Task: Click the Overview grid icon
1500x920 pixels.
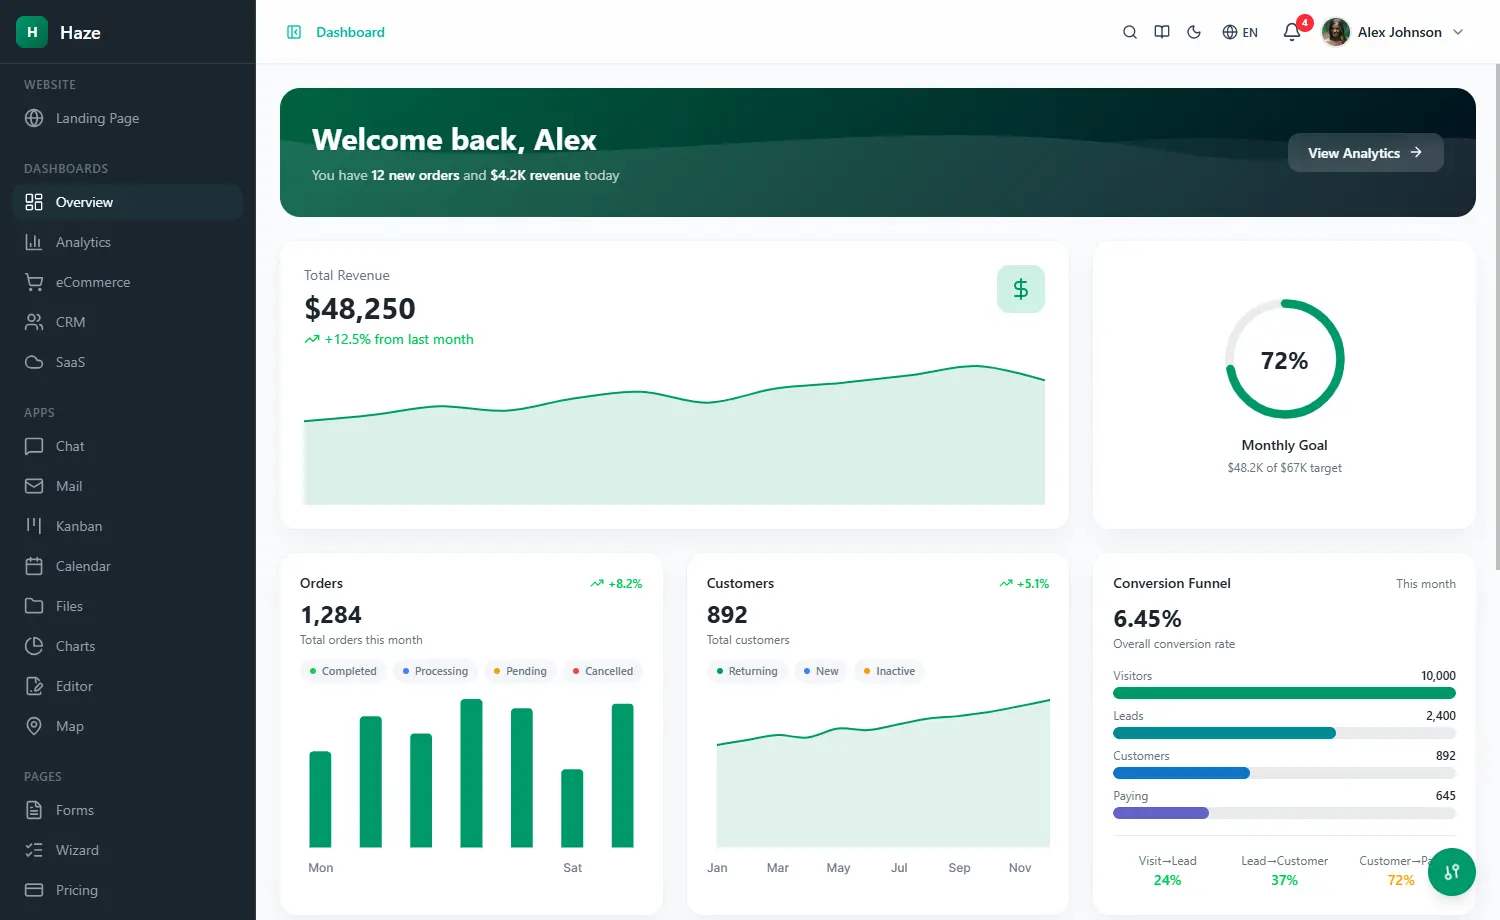Action: [x=34, y=202]
